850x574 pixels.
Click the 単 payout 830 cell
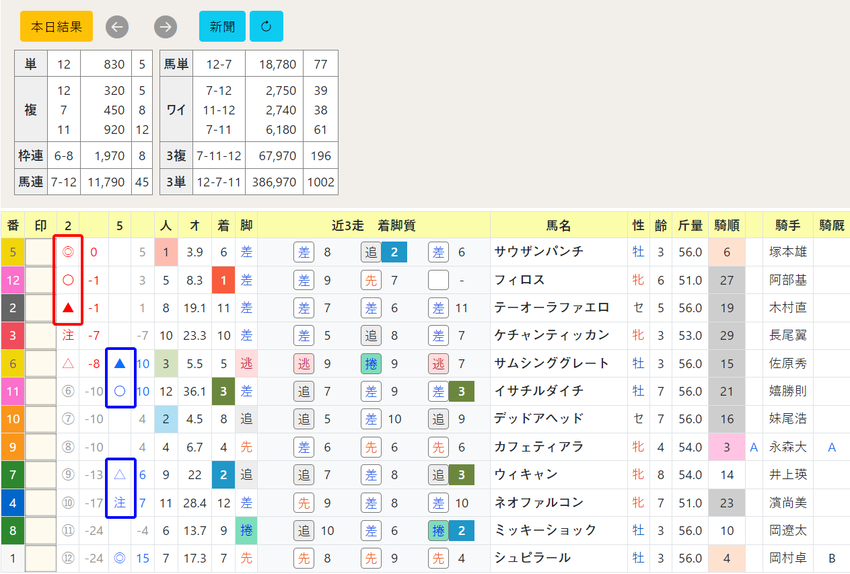point(106,65)
